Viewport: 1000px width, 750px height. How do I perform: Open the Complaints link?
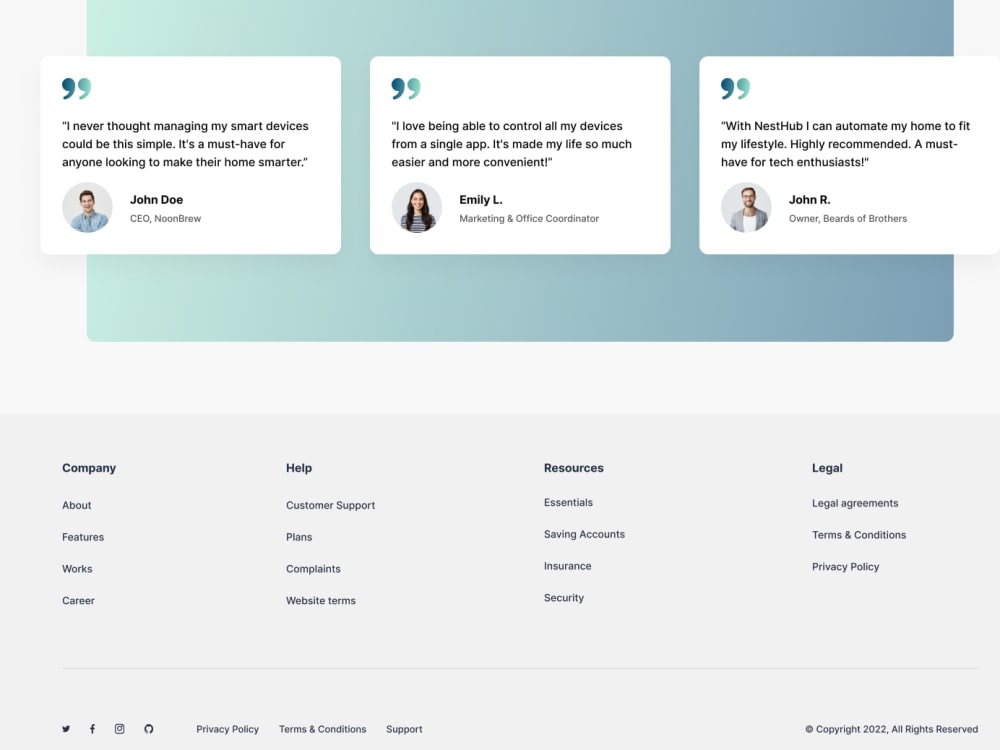pos(313,569)
